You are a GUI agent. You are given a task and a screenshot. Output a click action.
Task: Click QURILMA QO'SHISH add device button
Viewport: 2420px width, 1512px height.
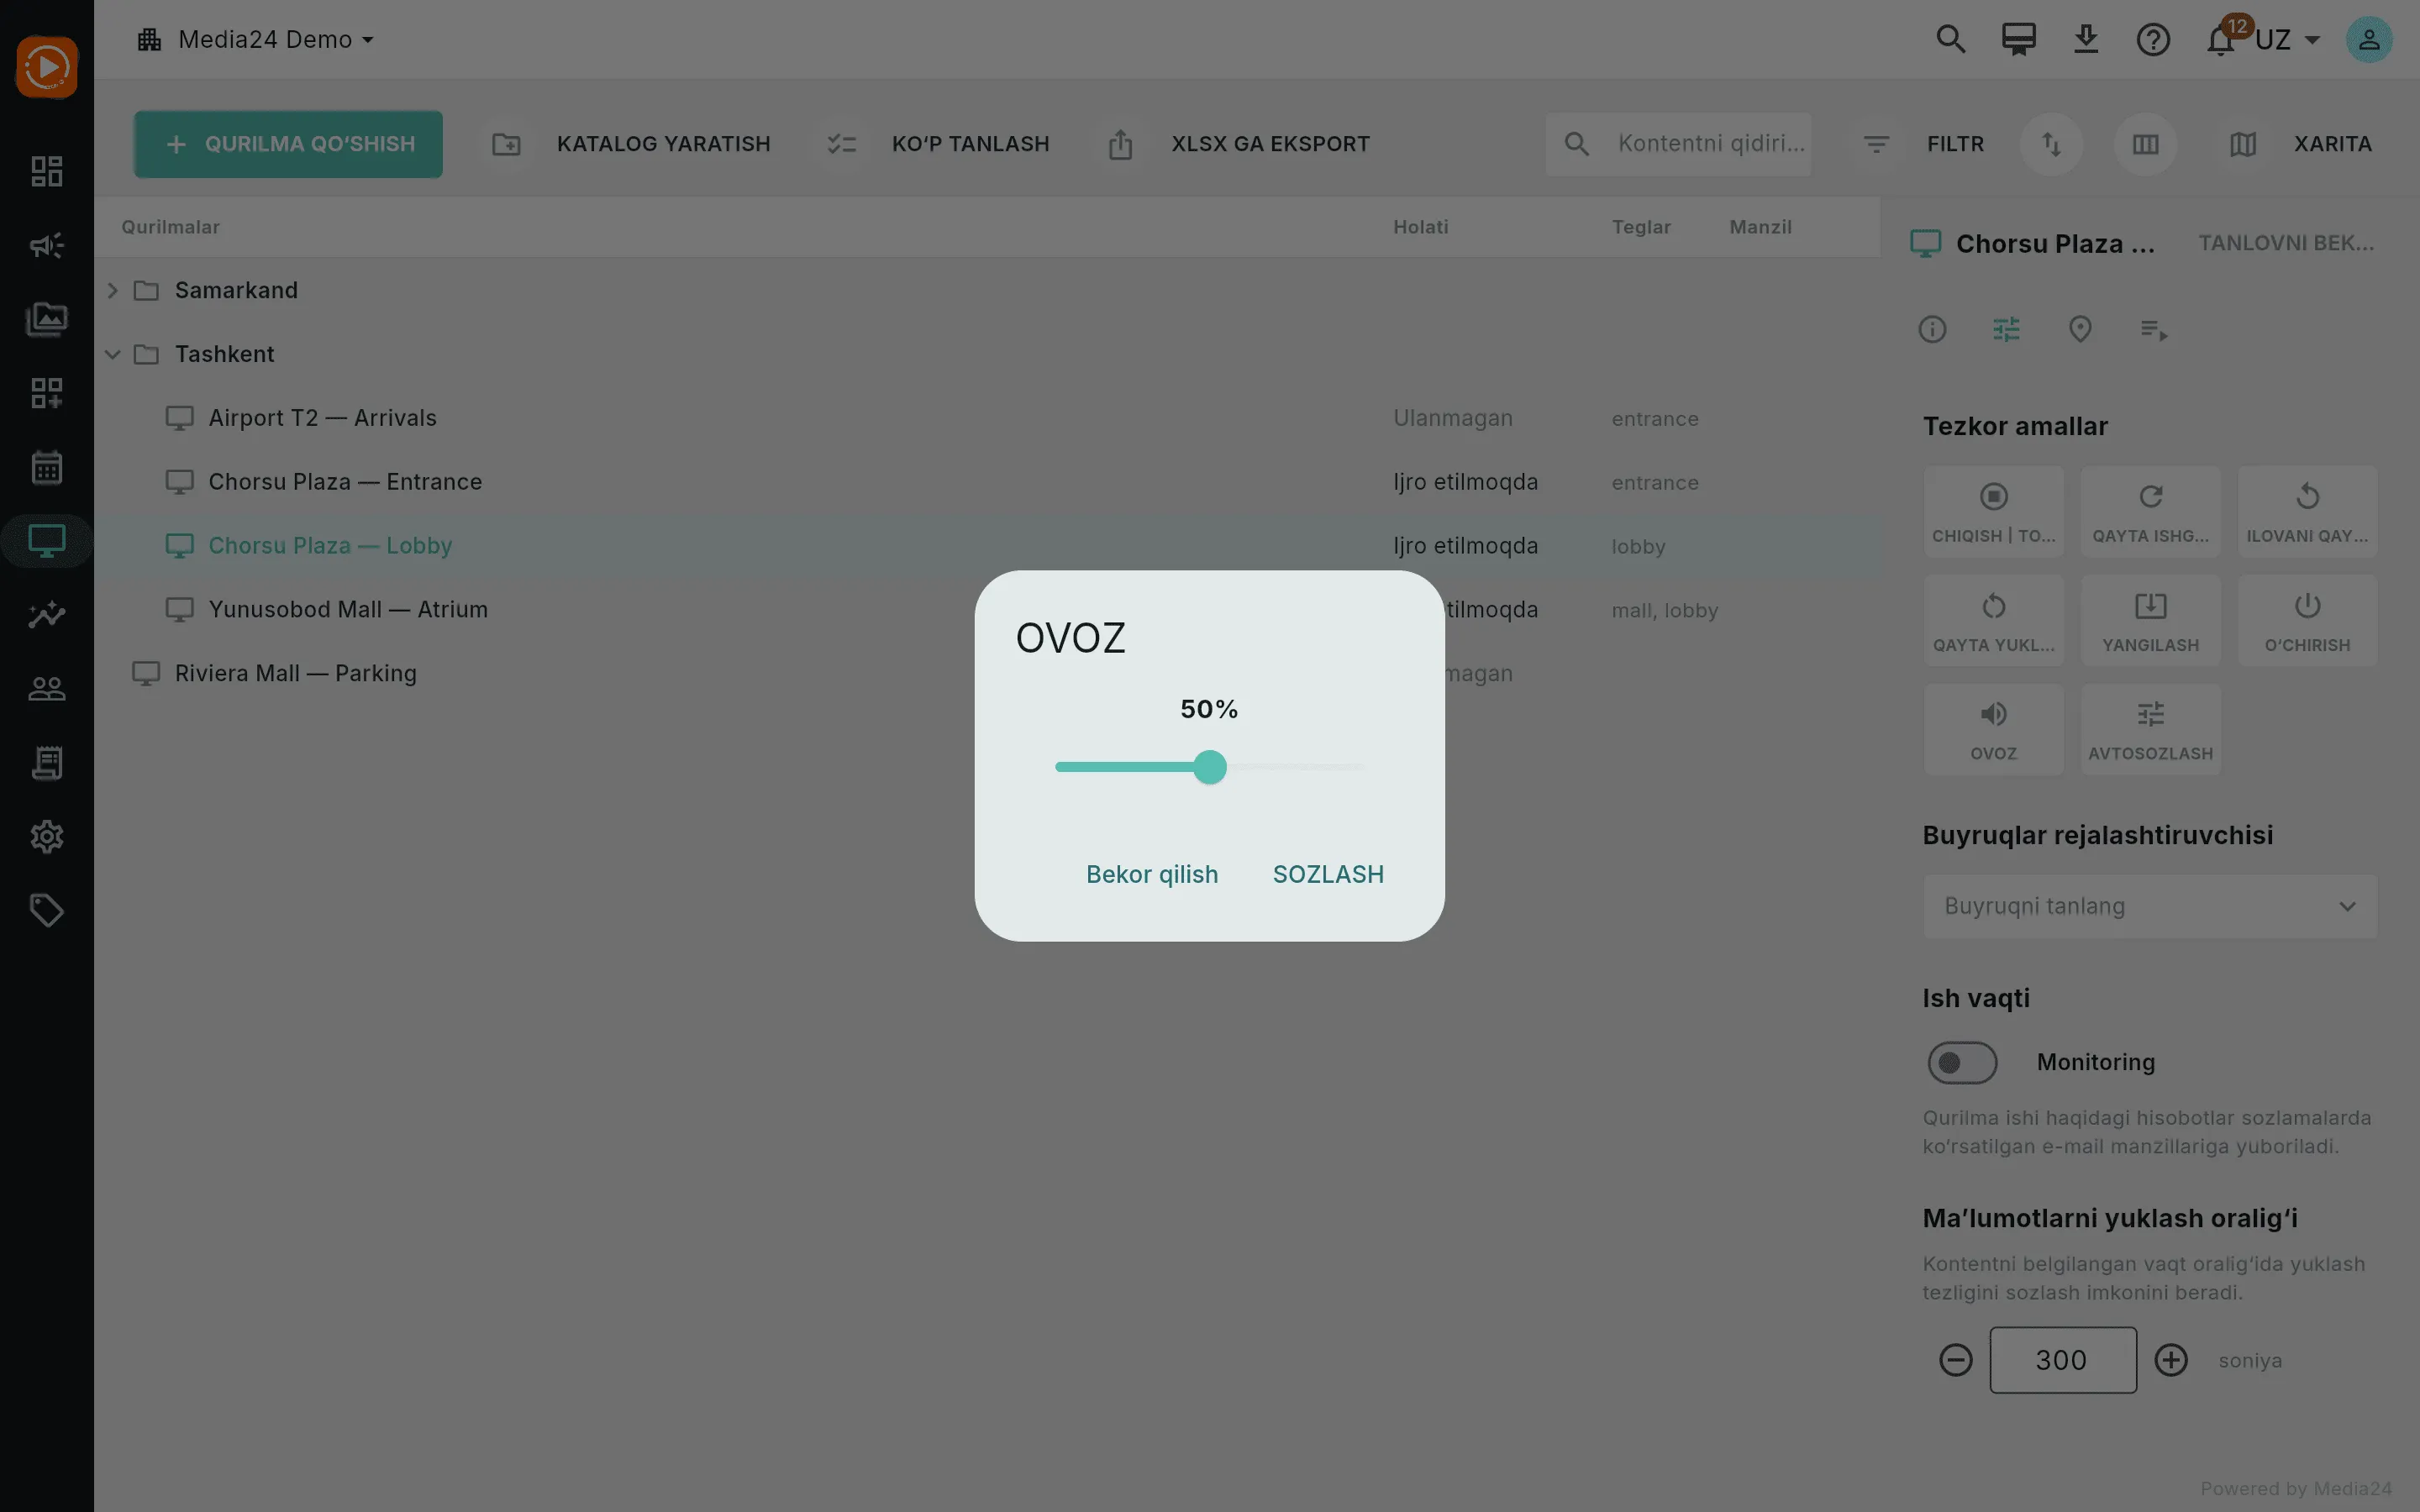[288, 144]
